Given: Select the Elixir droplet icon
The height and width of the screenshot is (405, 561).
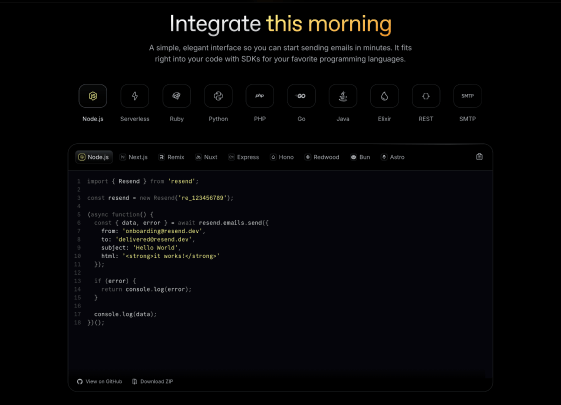Looking at the screenshot, I should point(384,96).
